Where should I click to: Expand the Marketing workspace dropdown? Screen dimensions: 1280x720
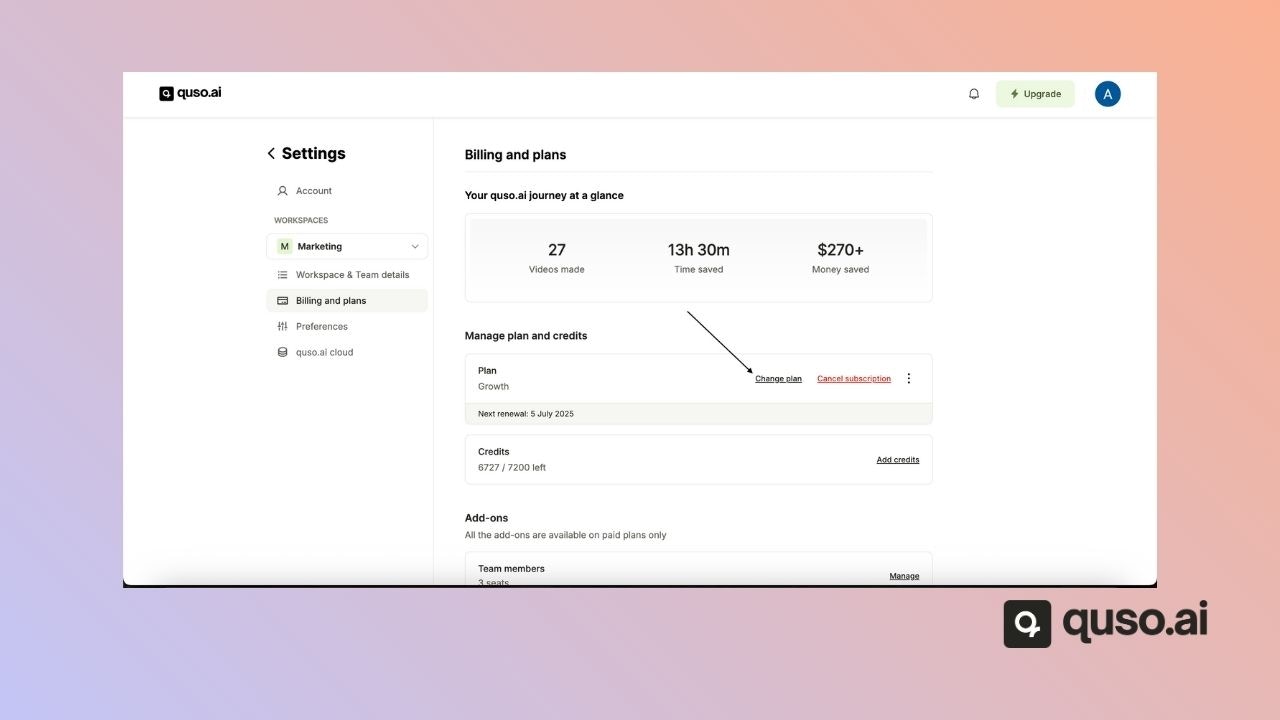[x=347, y=246]
